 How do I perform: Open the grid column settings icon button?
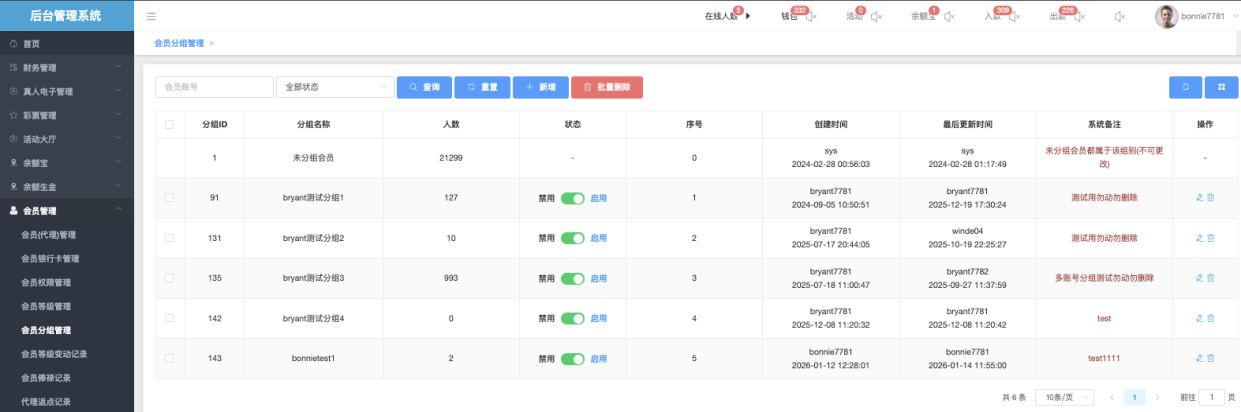1221,87
